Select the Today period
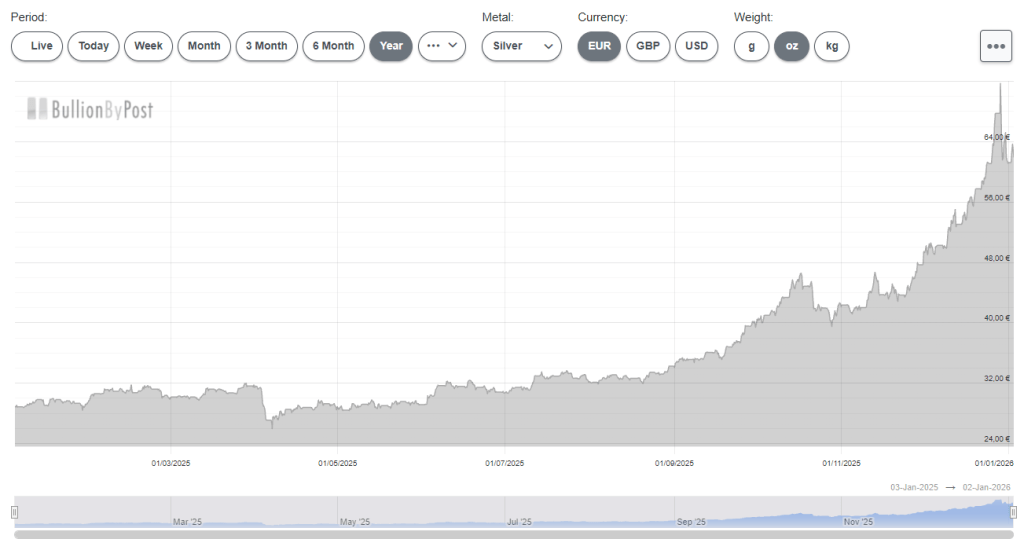The height and width of the screenshot is (550, 1024). tap(94, 46)
